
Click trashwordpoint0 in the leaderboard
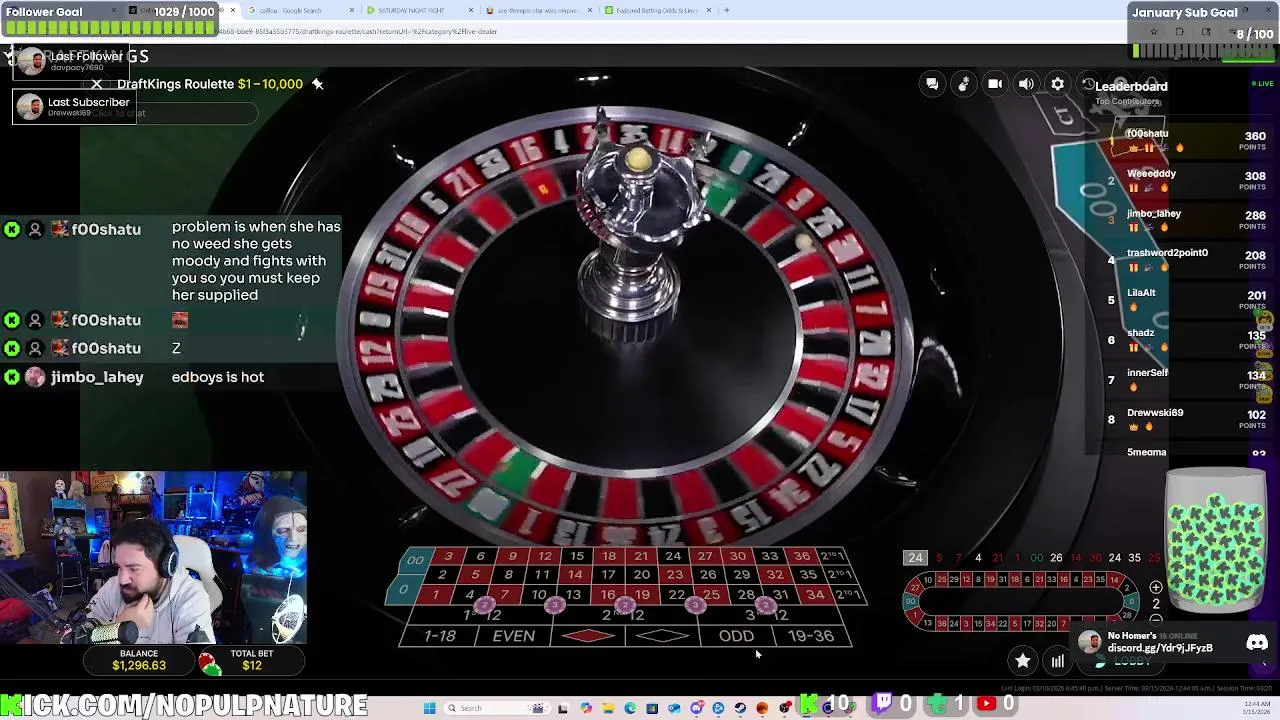1167,253
